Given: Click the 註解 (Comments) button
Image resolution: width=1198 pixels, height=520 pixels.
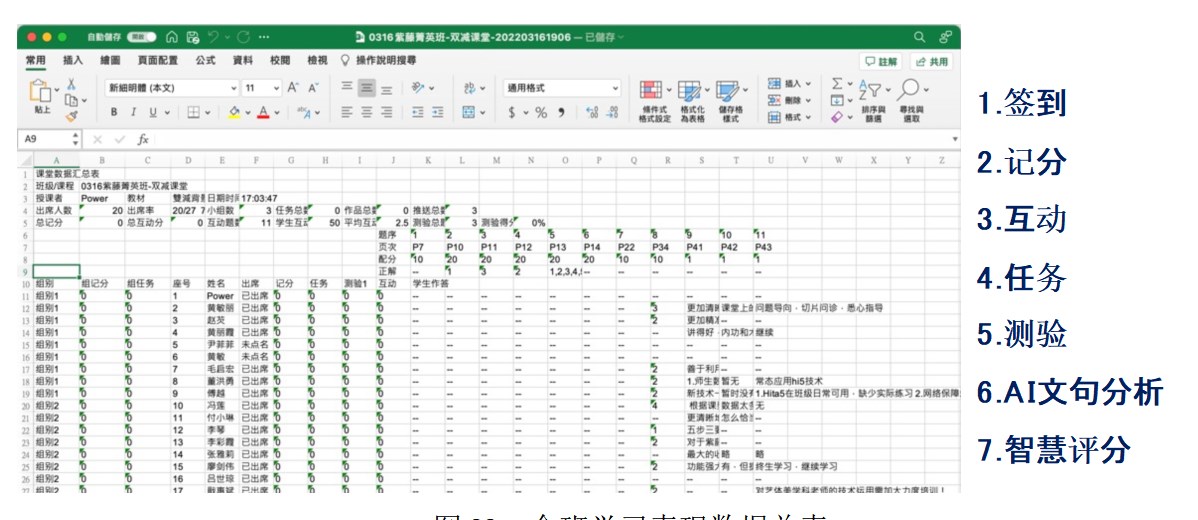Looking at the screenshot, I should click(x=882, y=61).
